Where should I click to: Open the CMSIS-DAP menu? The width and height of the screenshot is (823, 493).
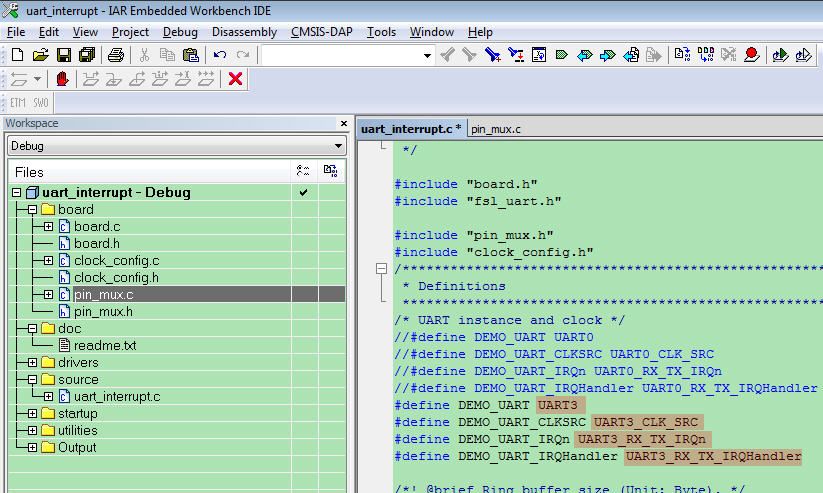tap(321, 32)
